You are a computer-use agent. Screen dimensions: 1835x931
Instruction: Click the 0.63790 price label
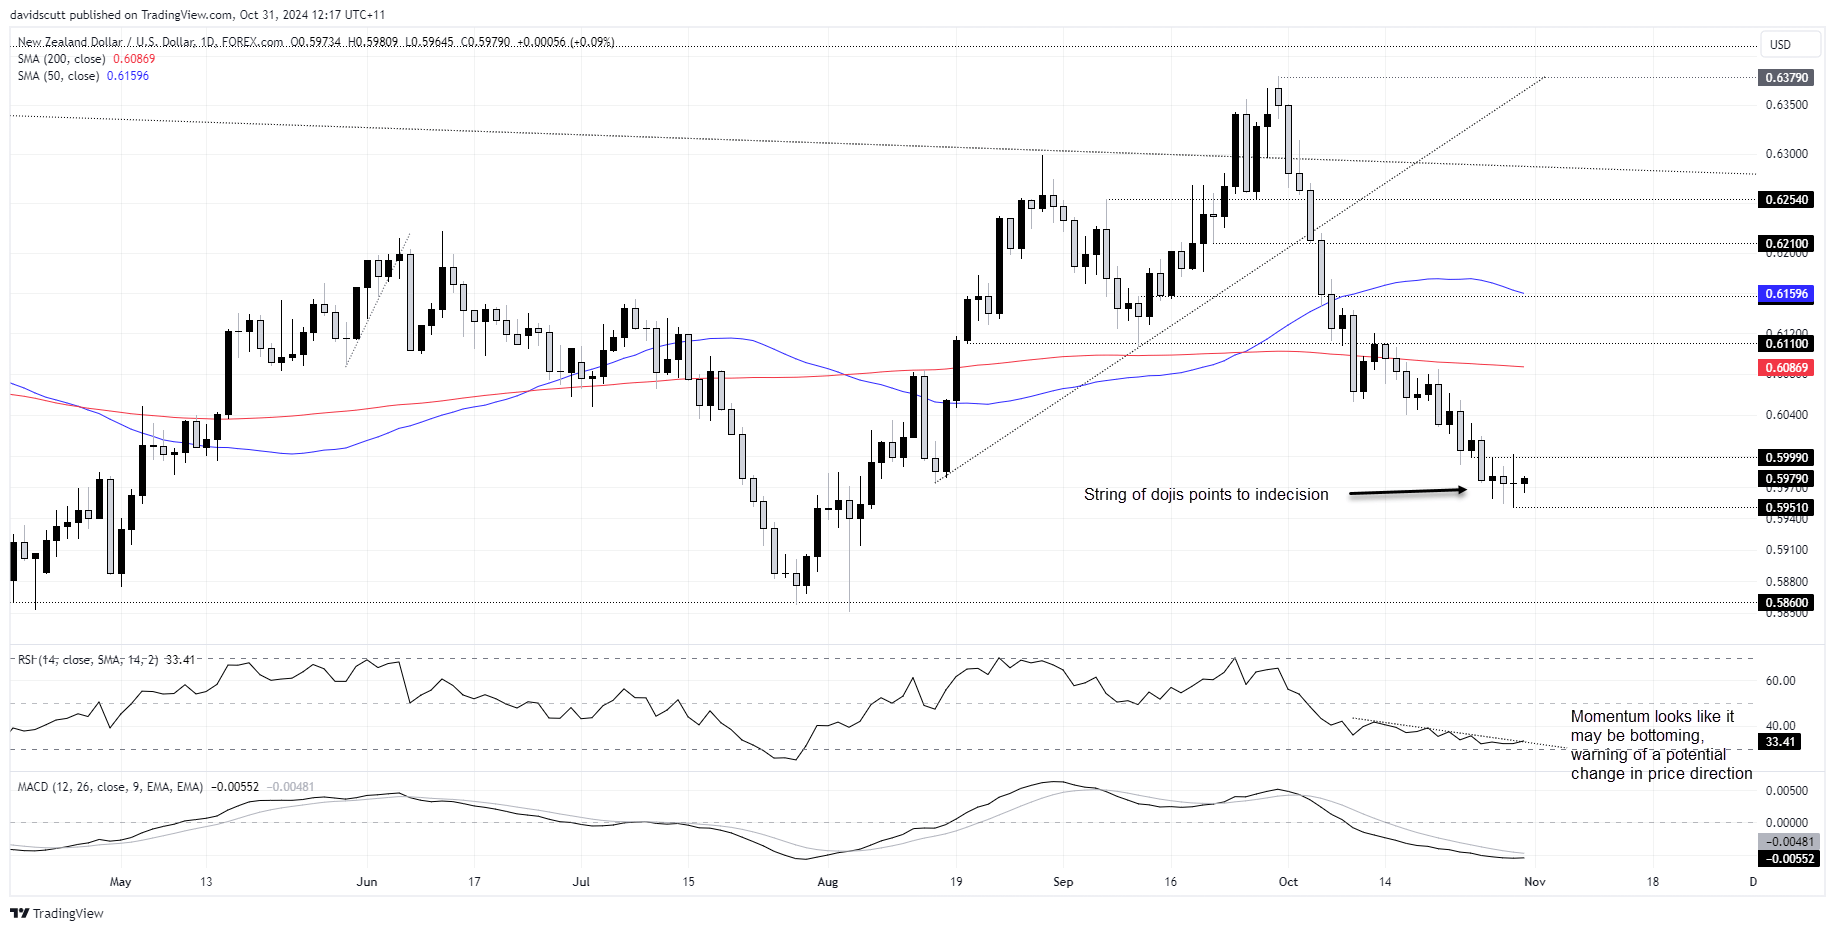(x=1786, y=77)
